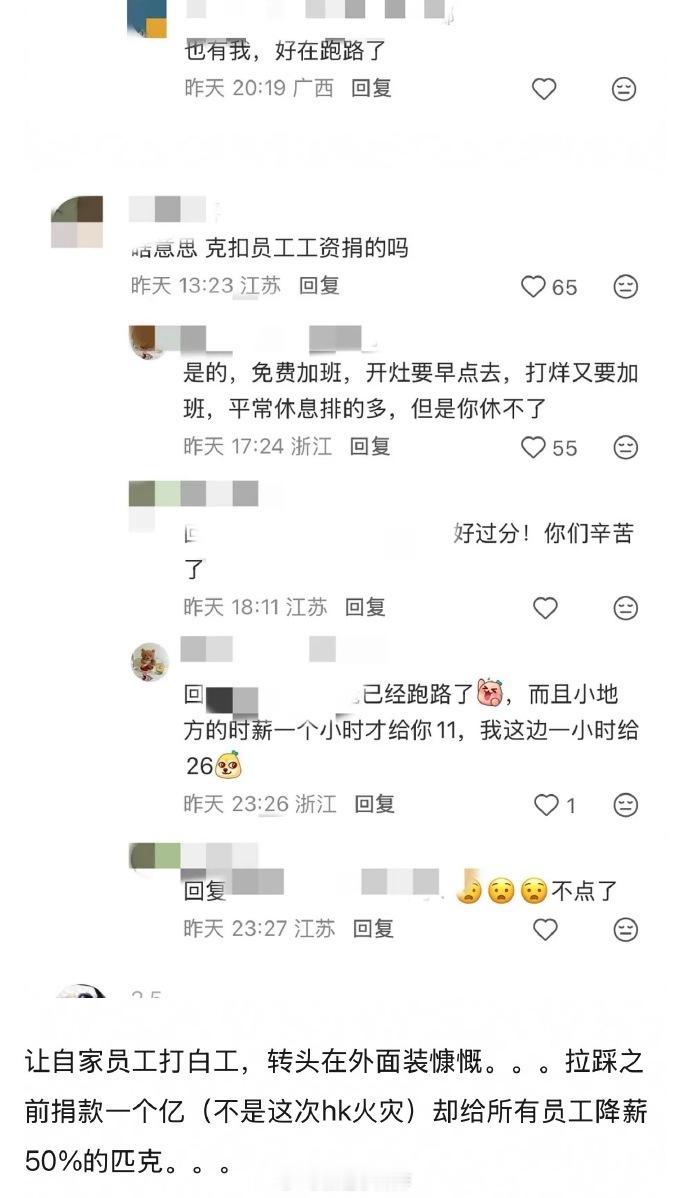Reply to the 18:11 江苏 comment
This screenshot has width=690, height=1198.
(x=364, y=607)
